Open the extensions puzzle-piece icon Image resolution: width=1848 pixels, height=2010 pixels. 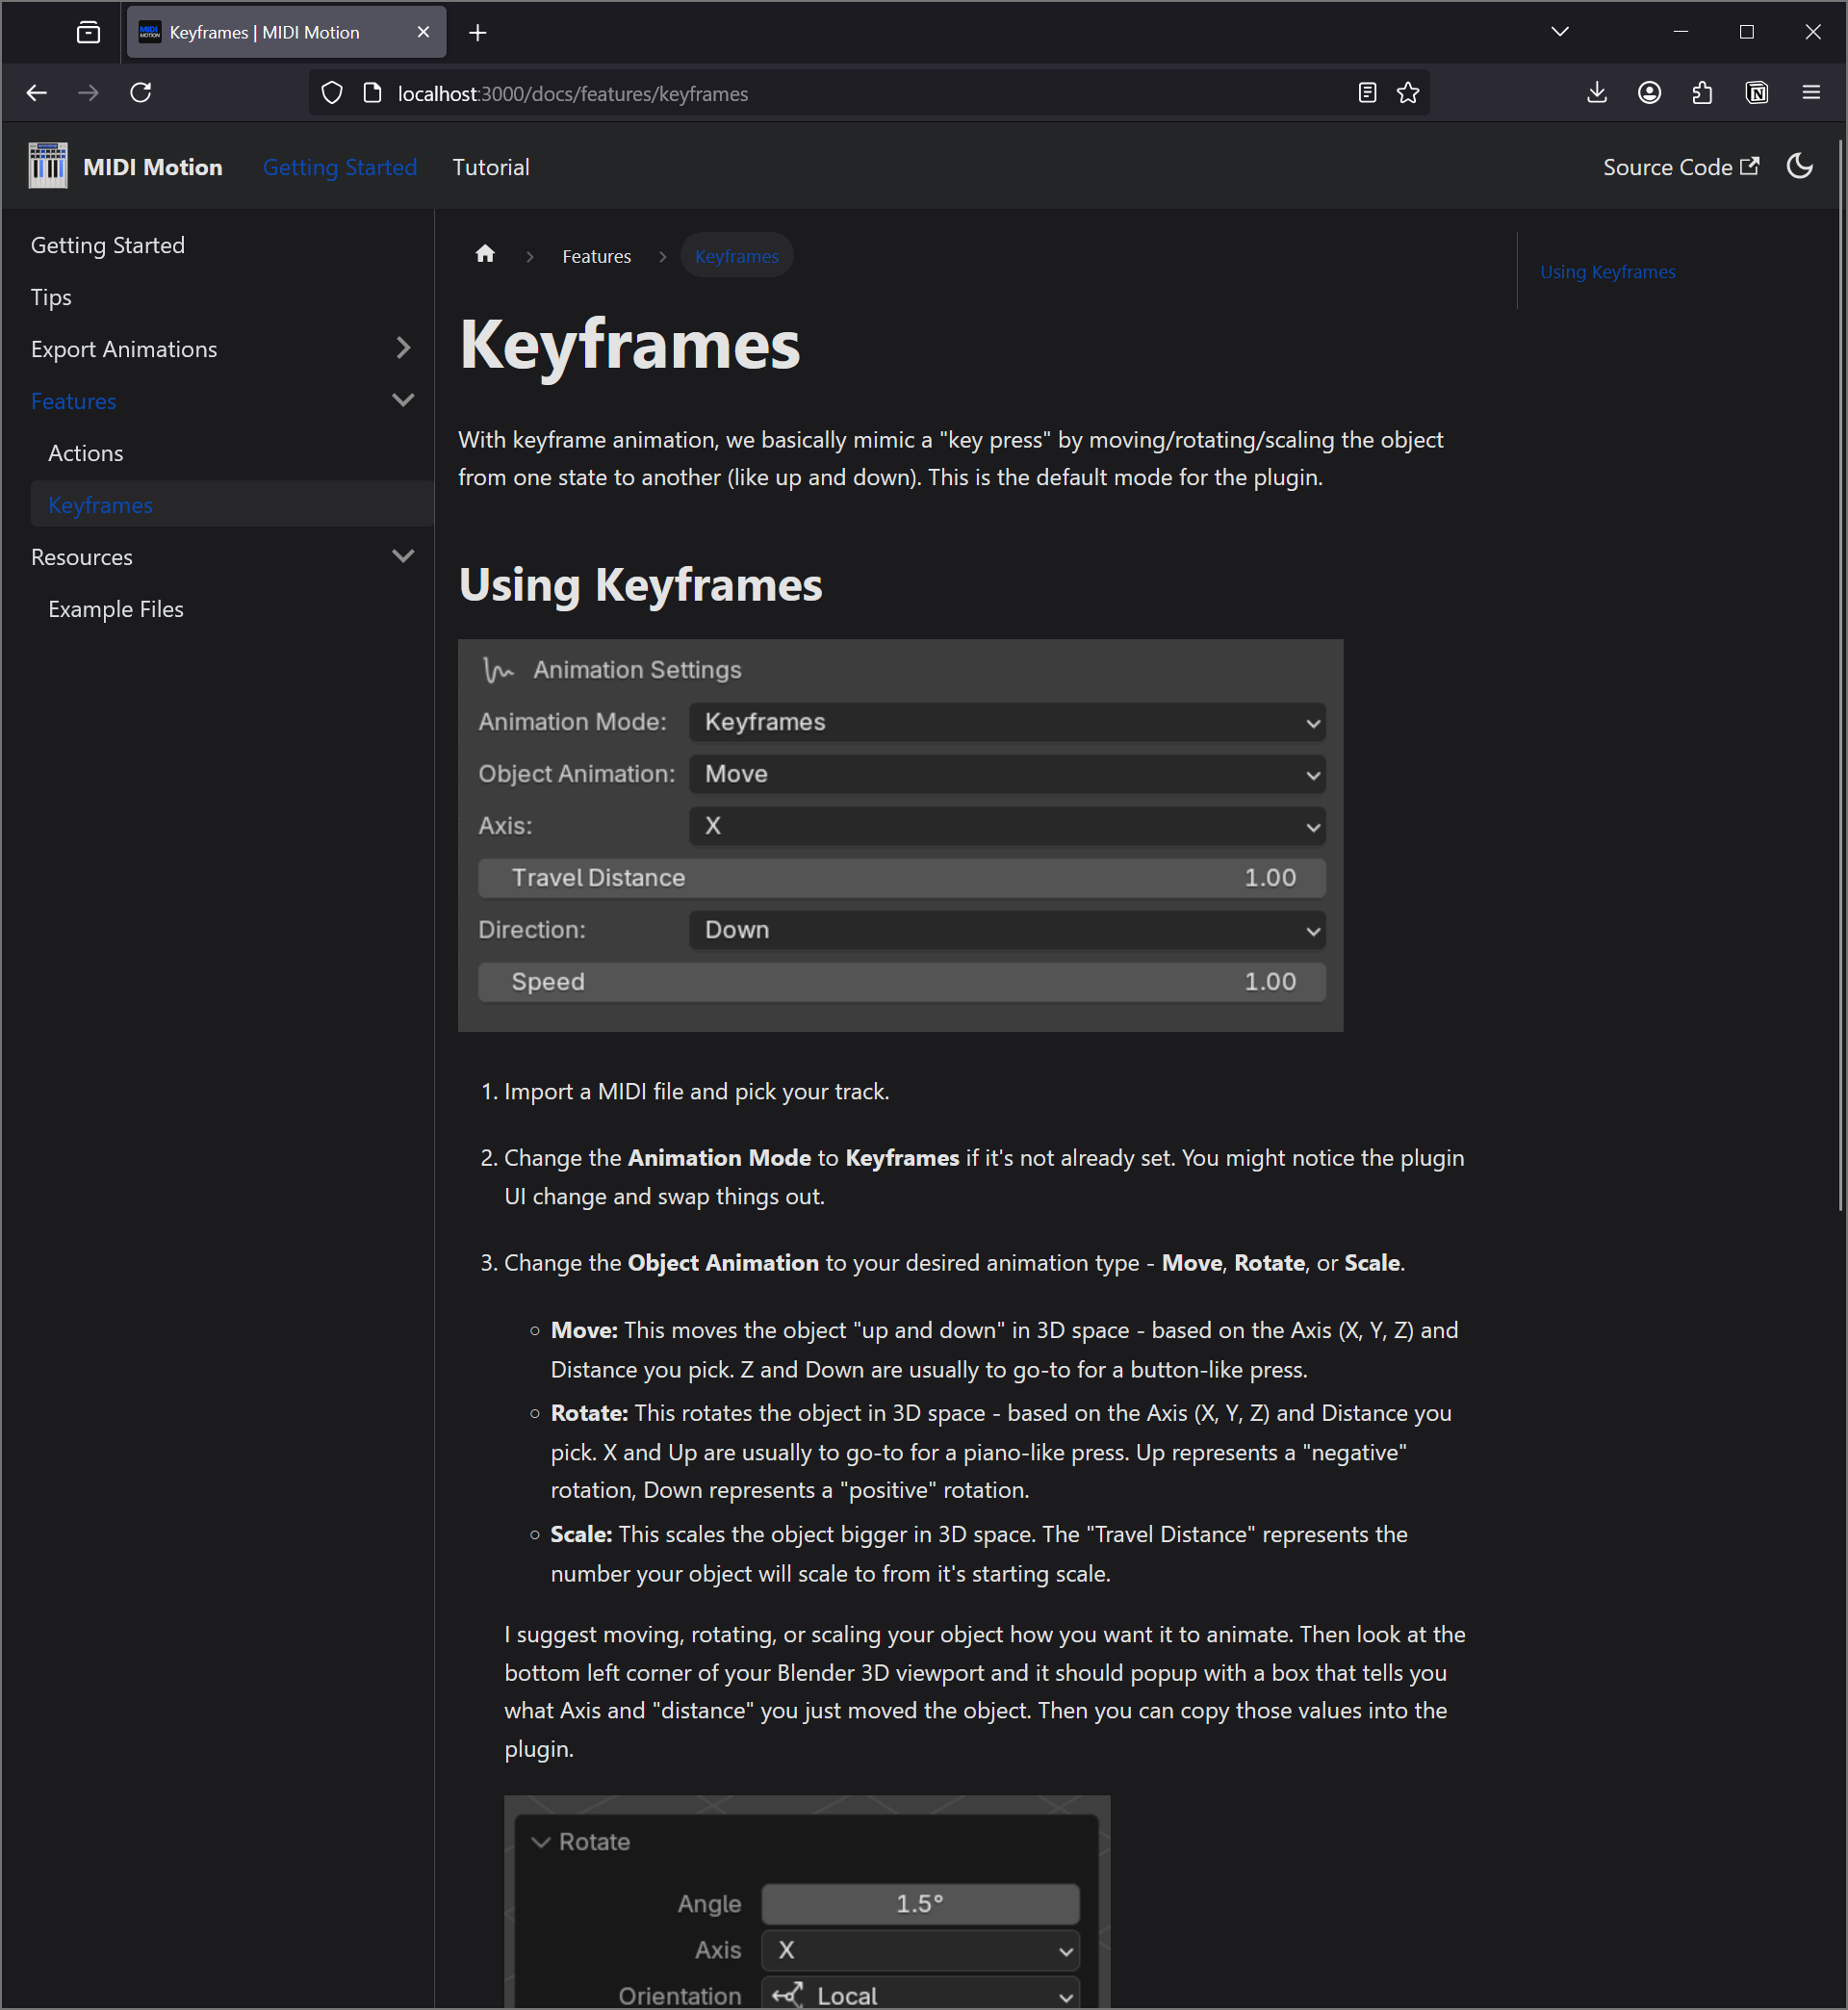1703,92
